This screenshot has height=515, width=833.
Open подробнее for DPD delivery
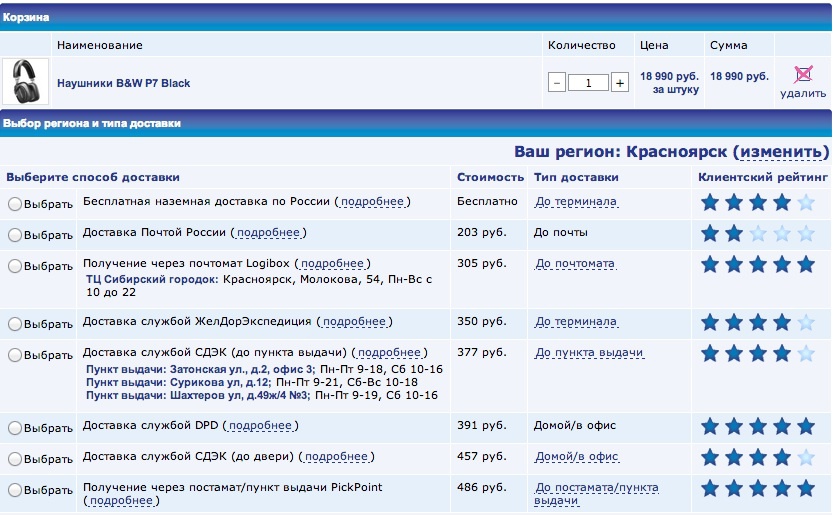pyautogui.click(x=260, y=425)
